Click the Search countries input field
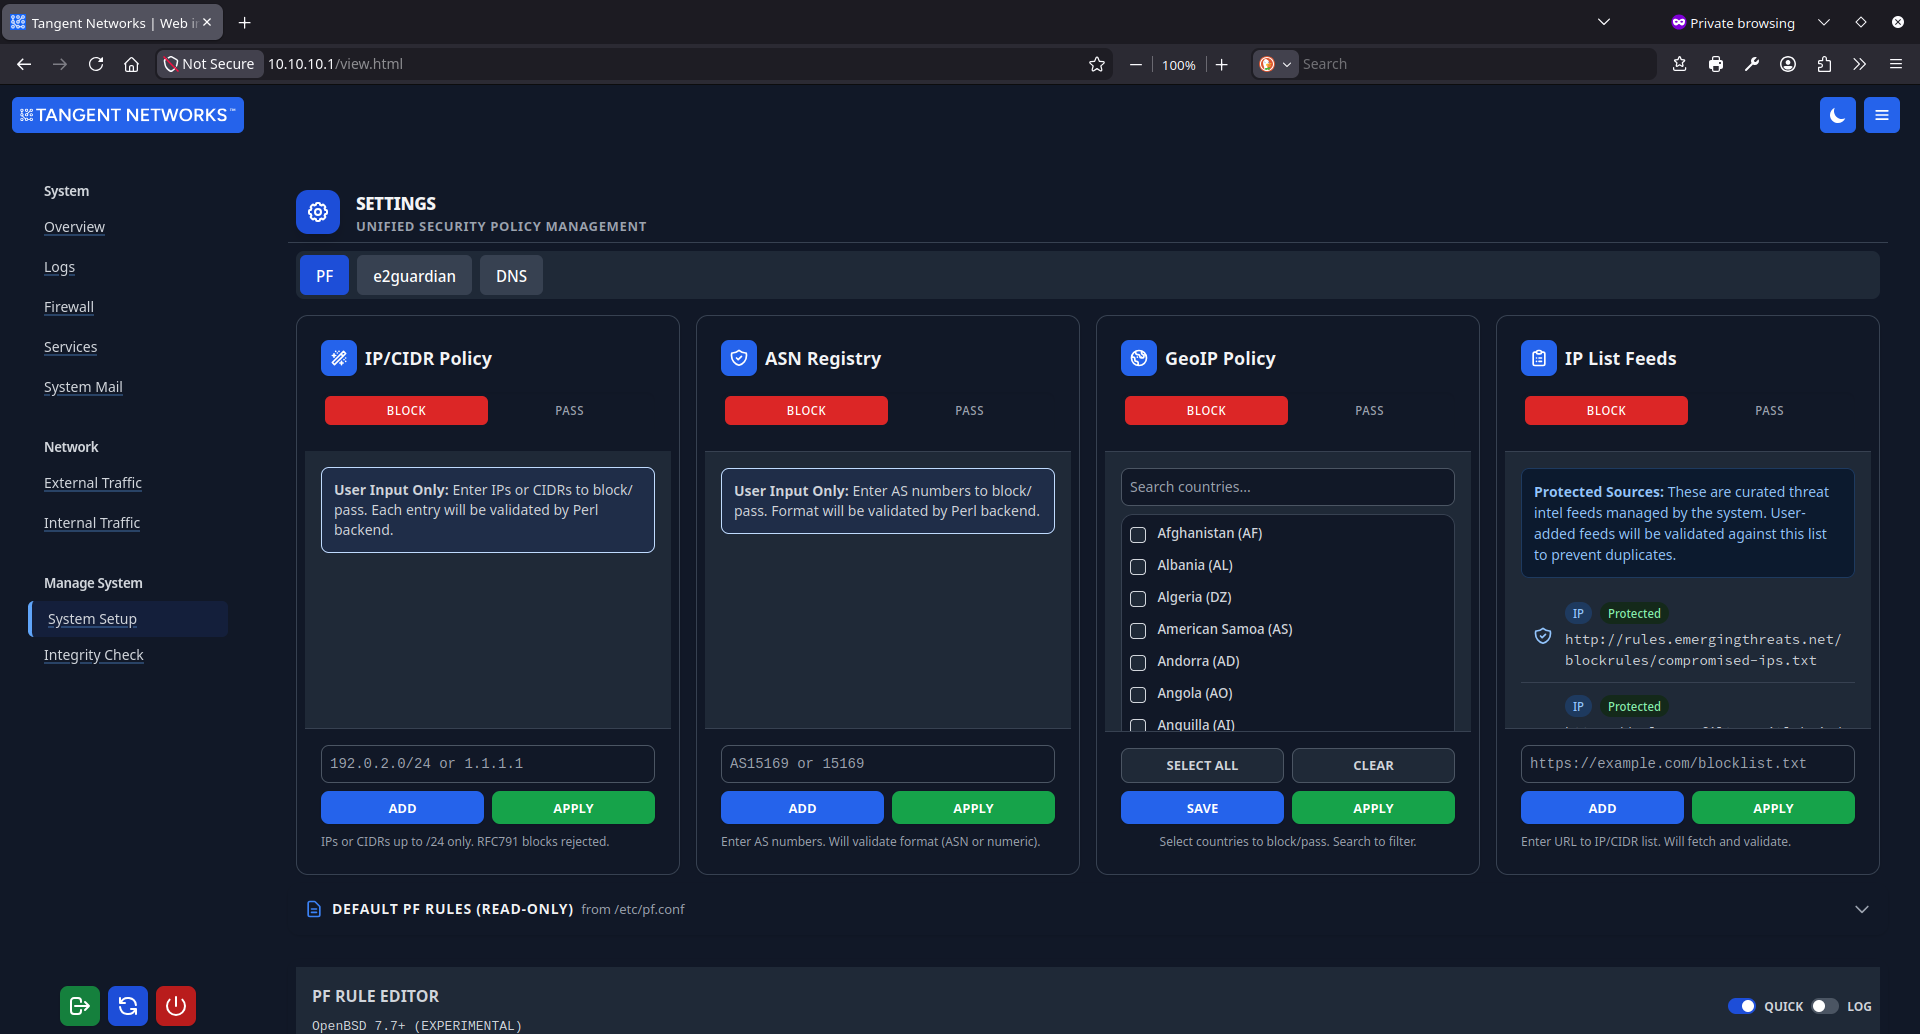 coord(1287,487)
